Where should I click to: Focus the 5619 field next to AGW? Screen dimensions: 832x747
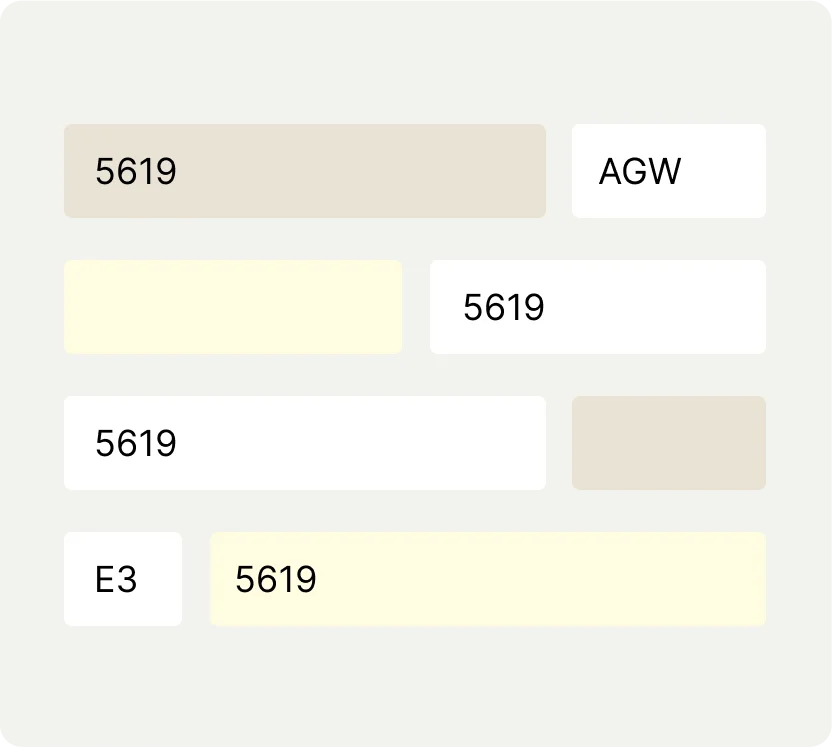[305, 171]
